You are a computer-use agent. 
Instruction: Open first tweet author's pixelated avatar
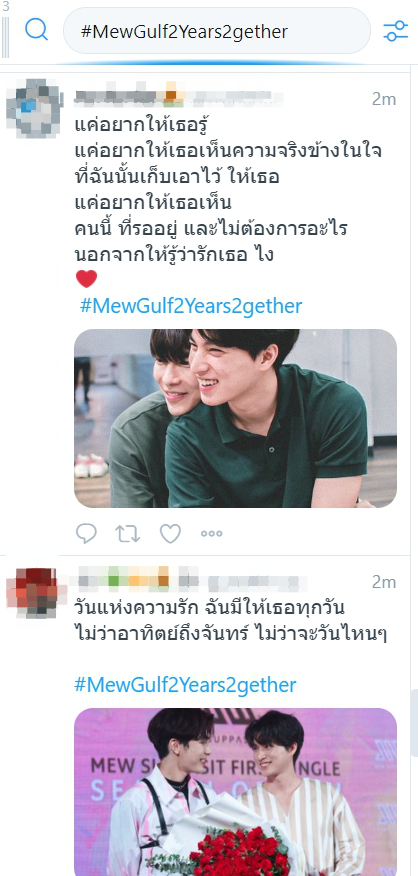(x=35, y=108)
